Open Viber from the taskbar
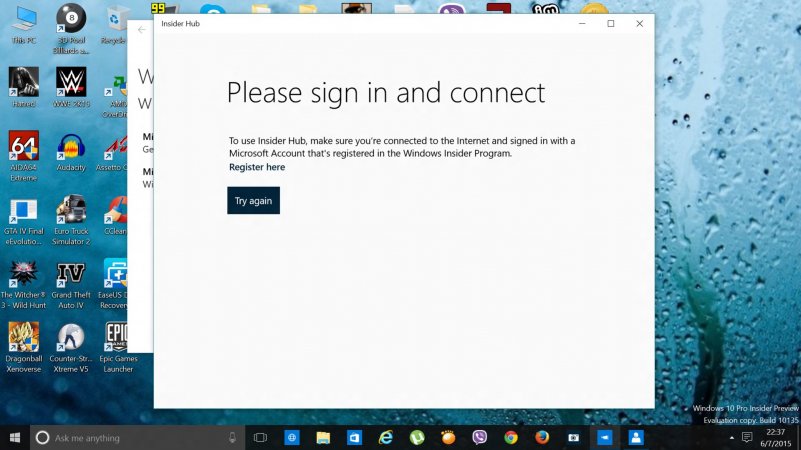This screenshot has height=450, width=801. 479,438
